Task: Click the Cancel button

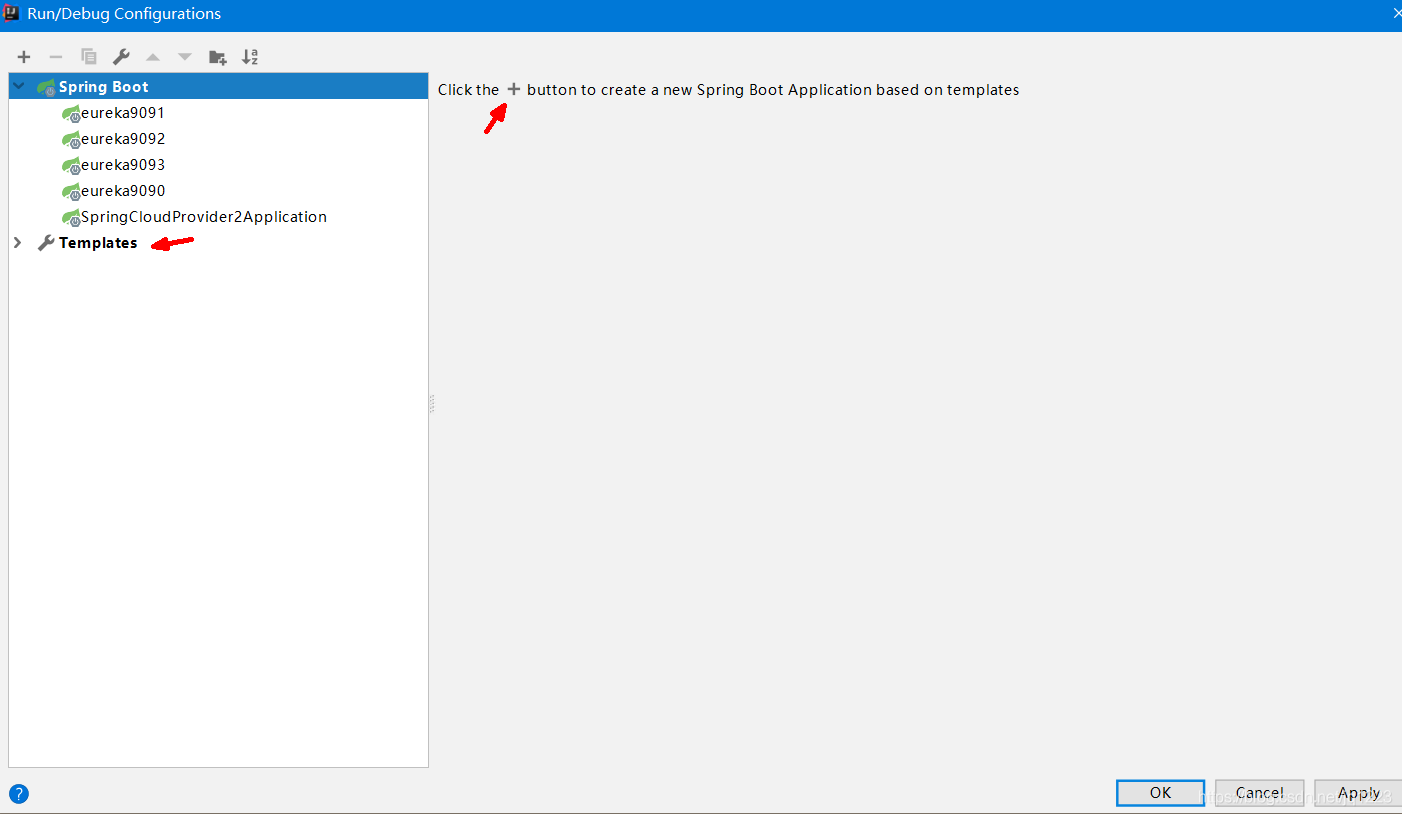Action: click(x=1259, y=793)
